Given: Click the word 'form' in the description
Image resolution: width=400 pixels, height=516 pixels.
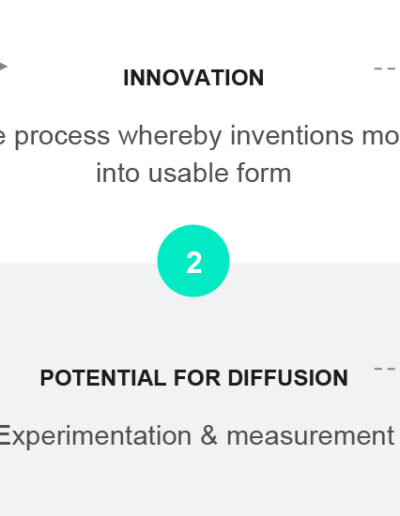Looking at the screenshot, I should 264,173.
